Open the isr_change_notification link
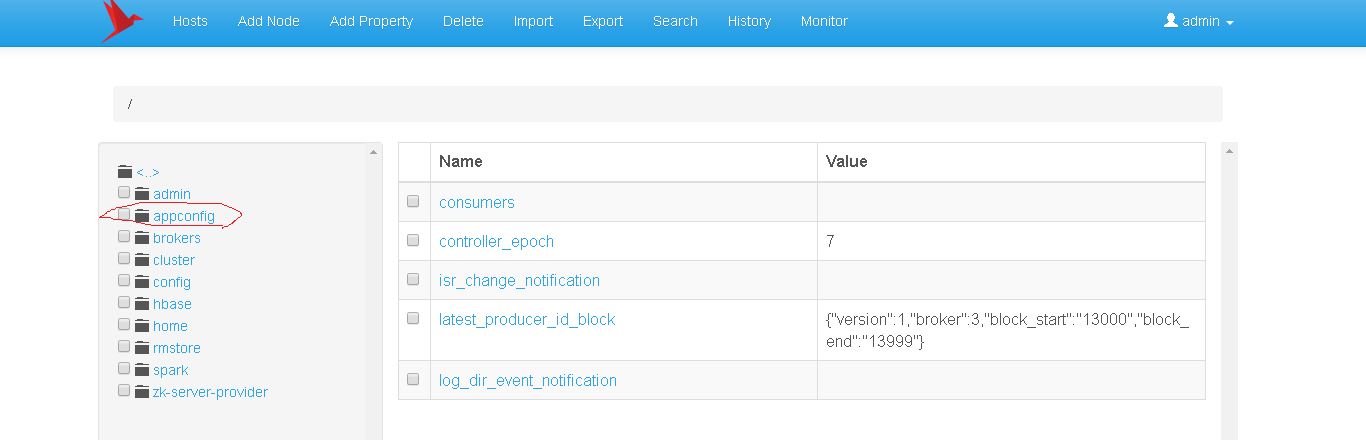Viewport: 1366px width, 440px height. tap(519, 280)
